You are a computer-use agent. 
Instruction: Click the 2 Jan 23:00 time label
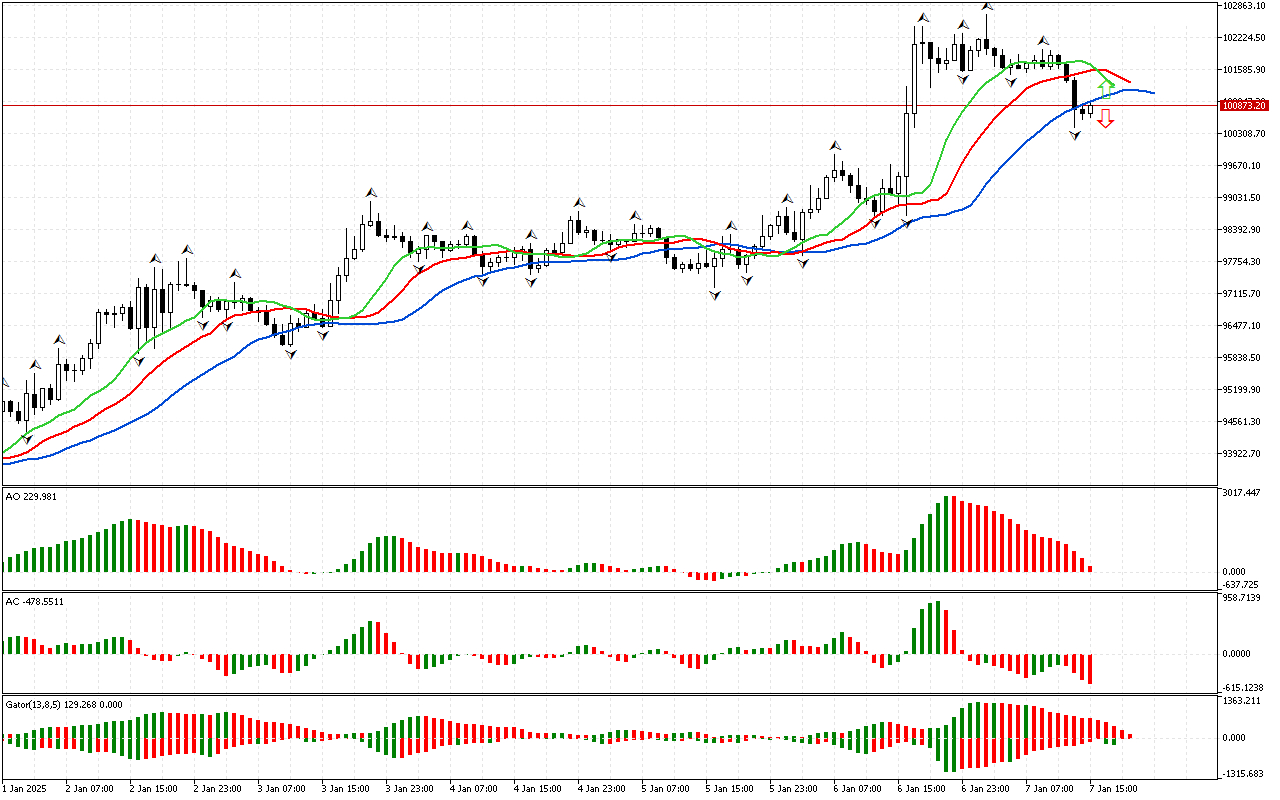coord(216,788)
